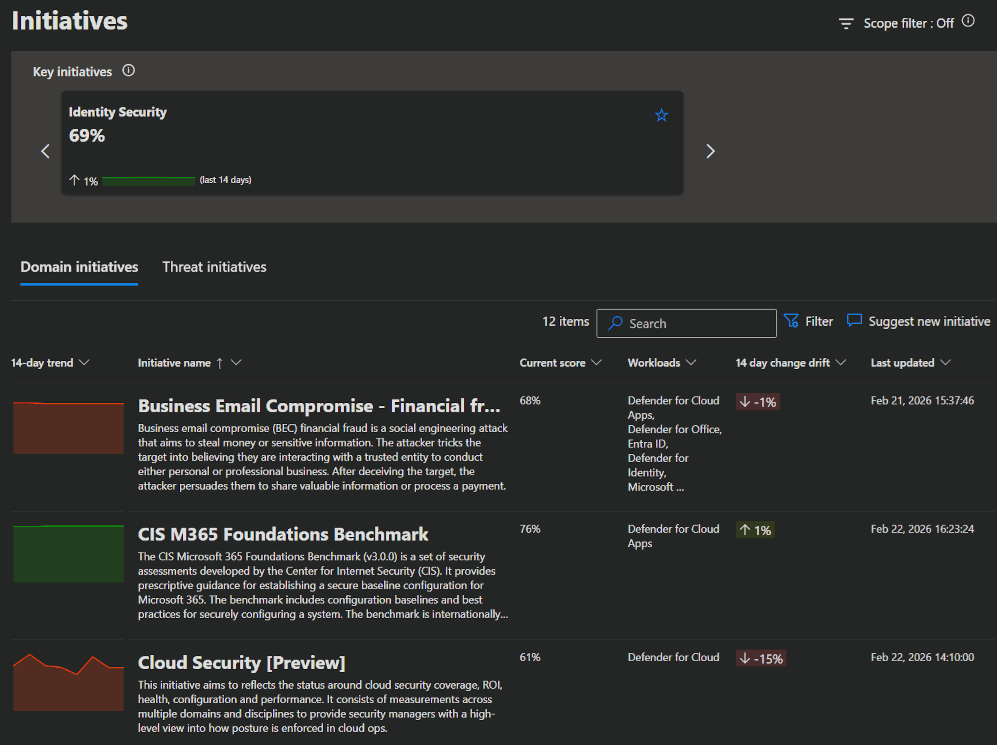The height and width of the screenshot is (745, 997).
Task: Click the Business Email Compromise trend chart
Action: [68, 427]
